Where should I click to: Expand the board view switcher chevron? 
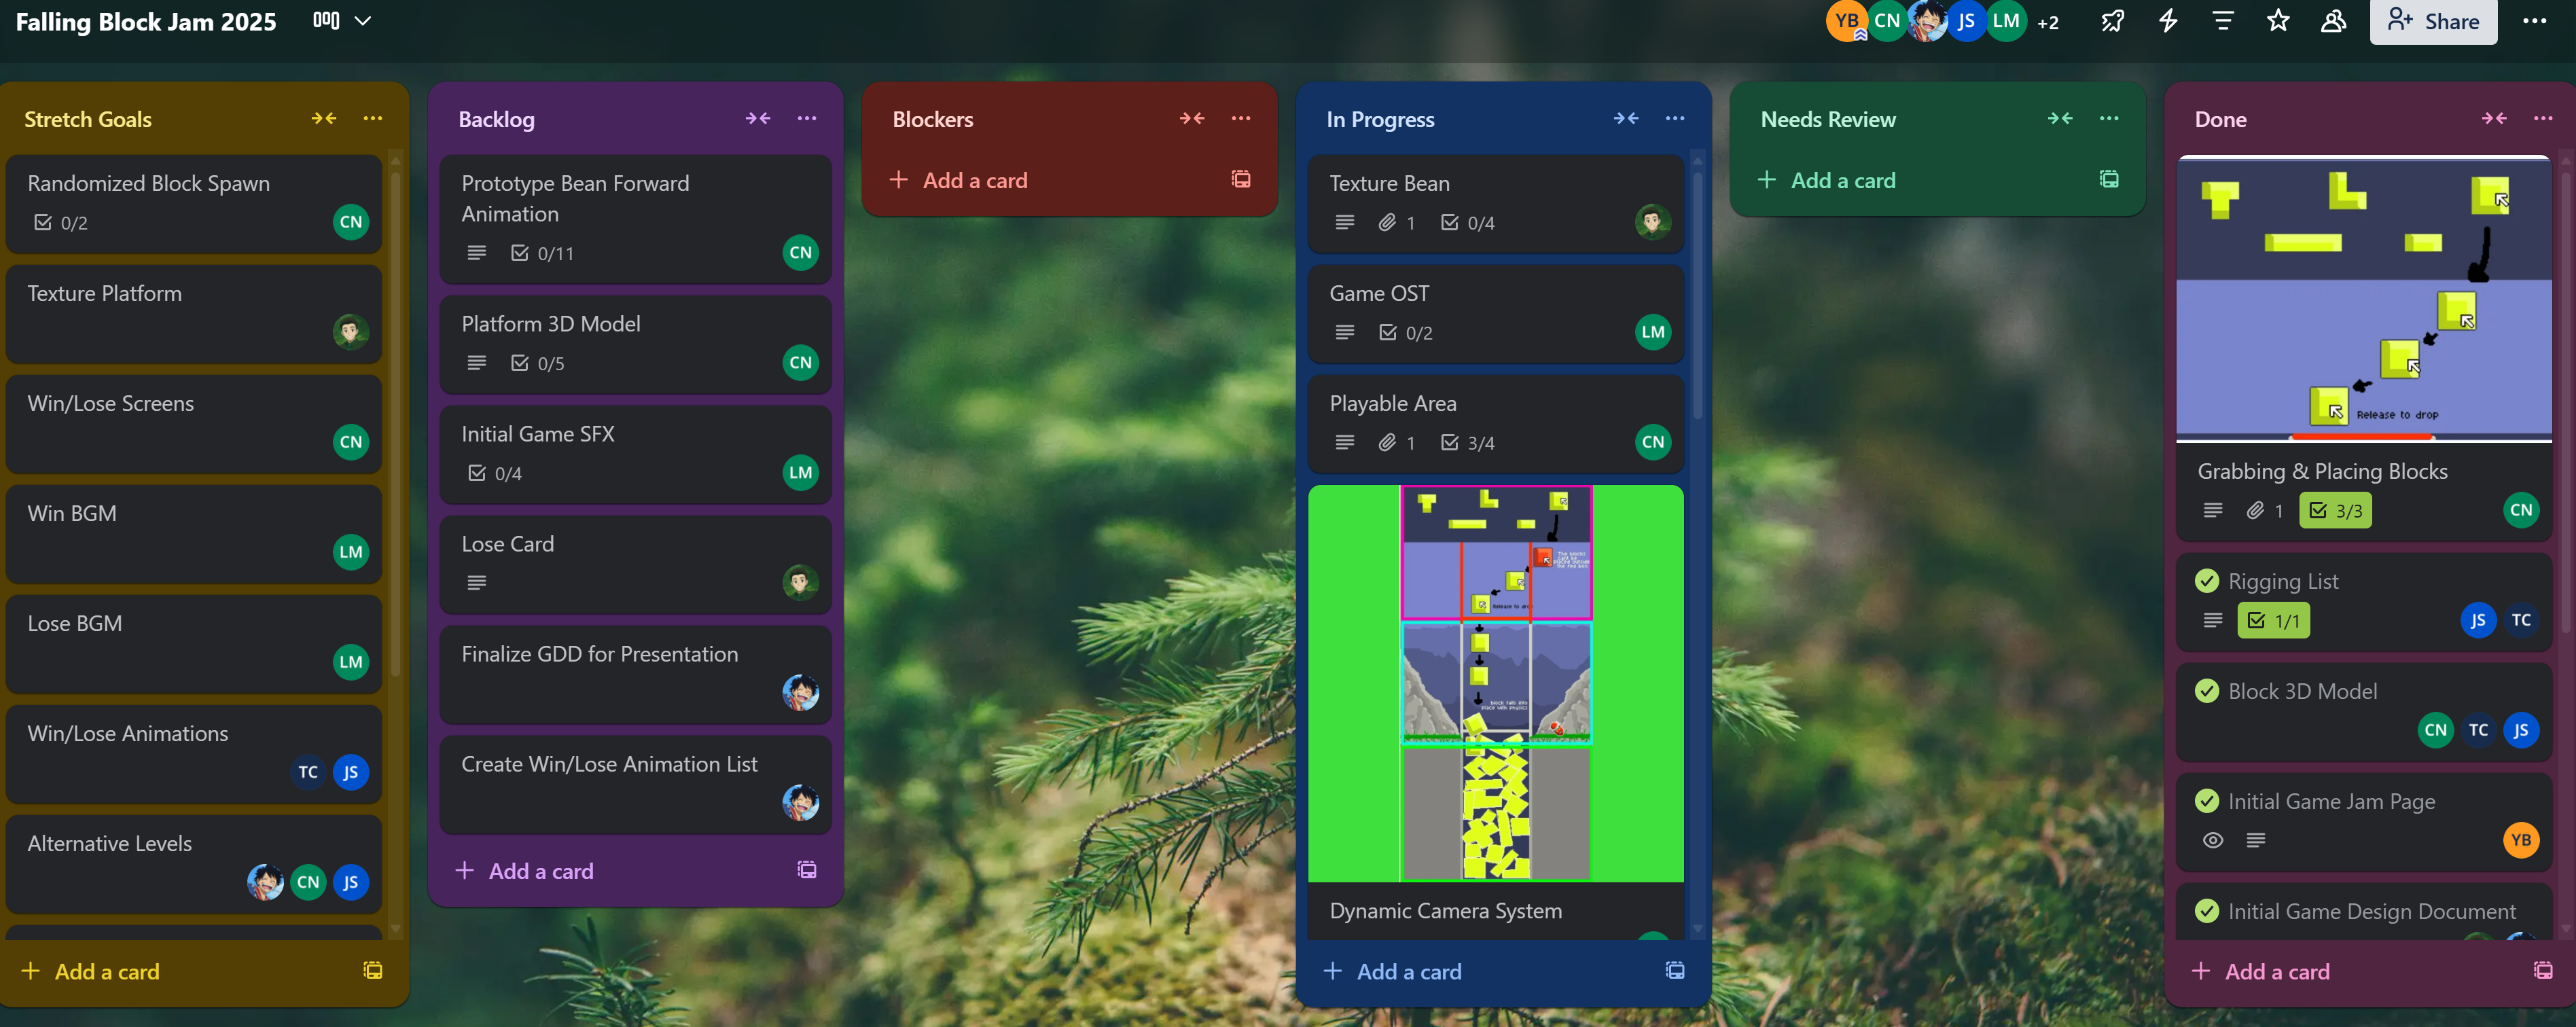363,21
